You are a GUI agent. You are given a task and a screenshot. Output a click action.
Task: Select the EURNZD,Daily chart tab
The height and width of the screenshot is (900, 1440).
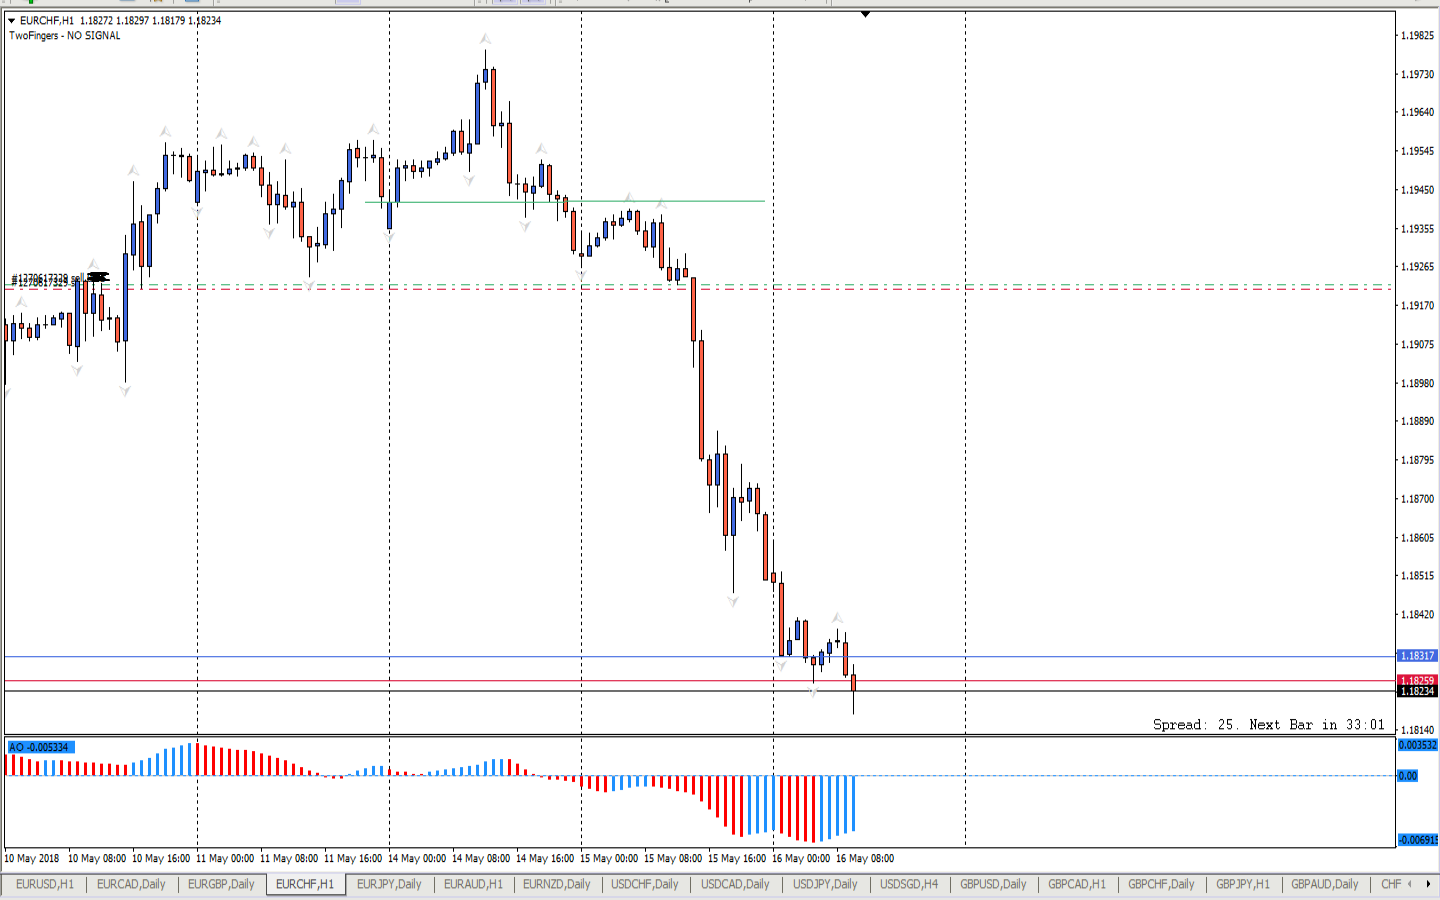pos(557,884)
